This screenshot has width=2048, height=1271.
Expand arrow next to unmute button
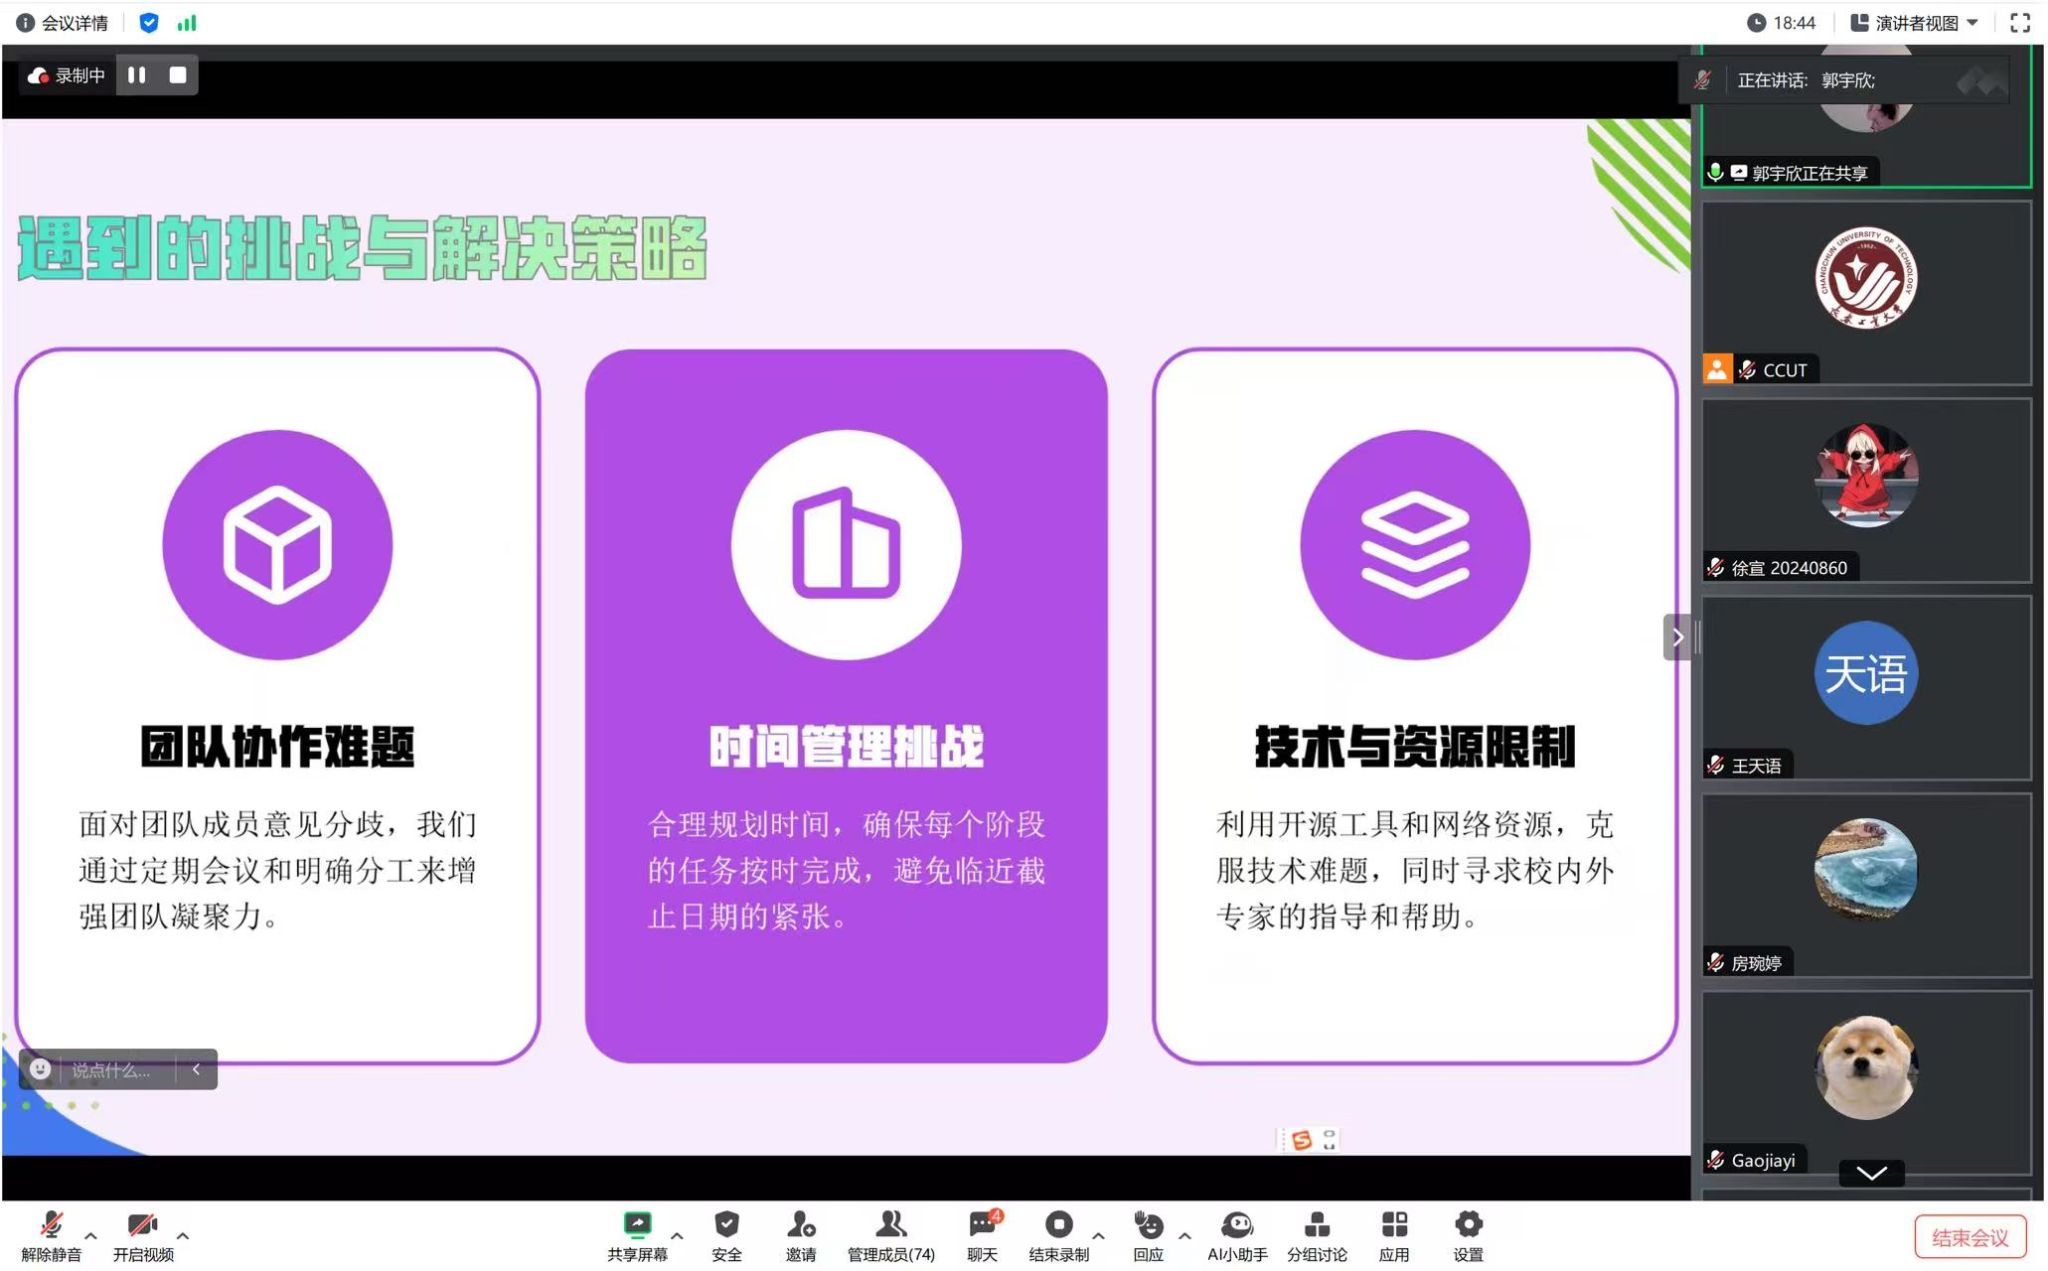tap(91, 1236)
